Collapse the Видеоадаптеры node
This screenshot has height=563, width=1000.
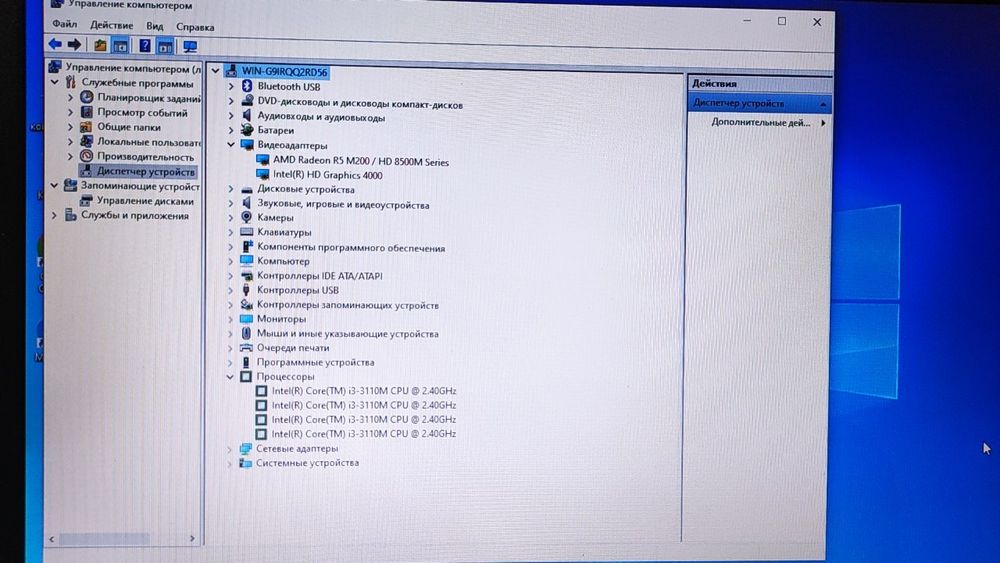tap(231, 145)
